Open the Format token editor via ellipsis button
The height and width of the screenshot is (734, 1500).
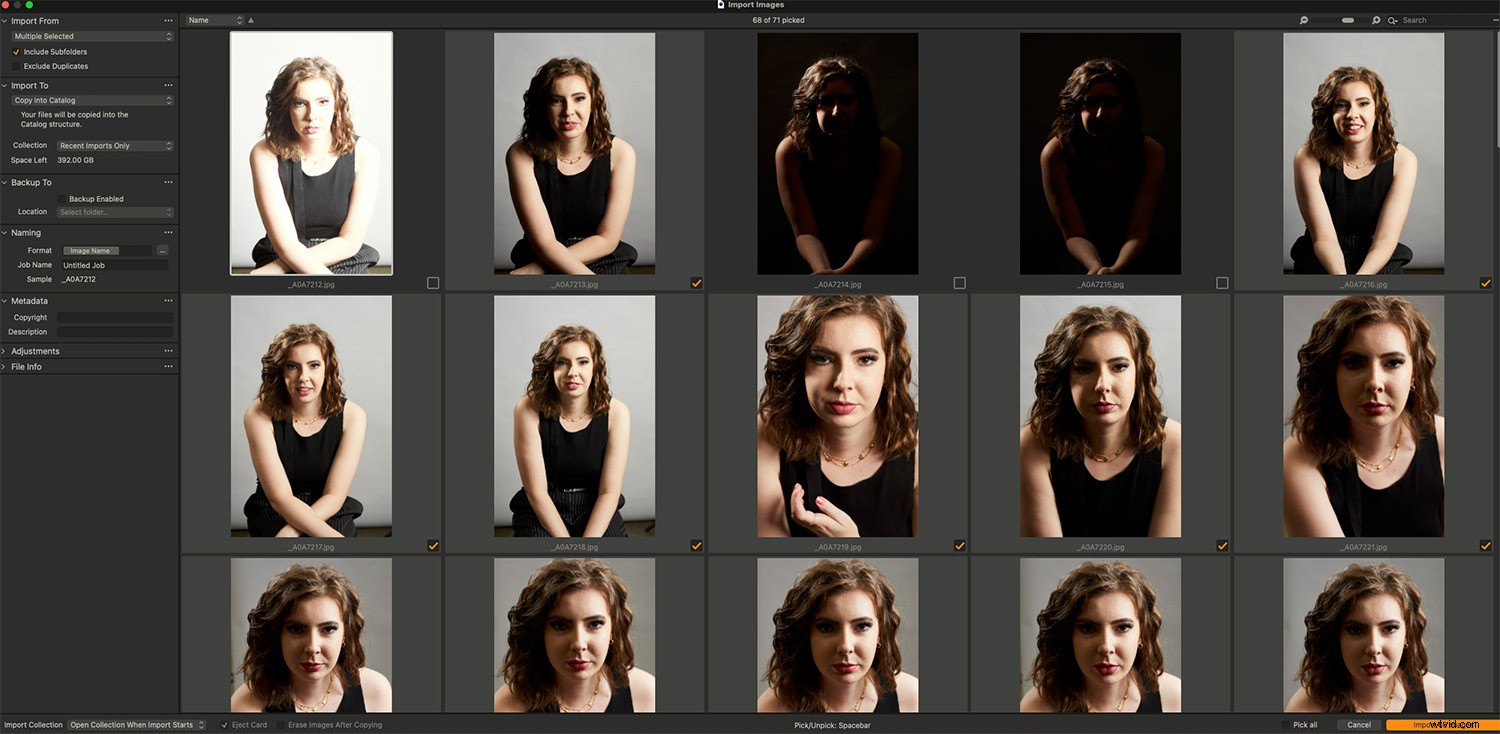pos(162,250)
